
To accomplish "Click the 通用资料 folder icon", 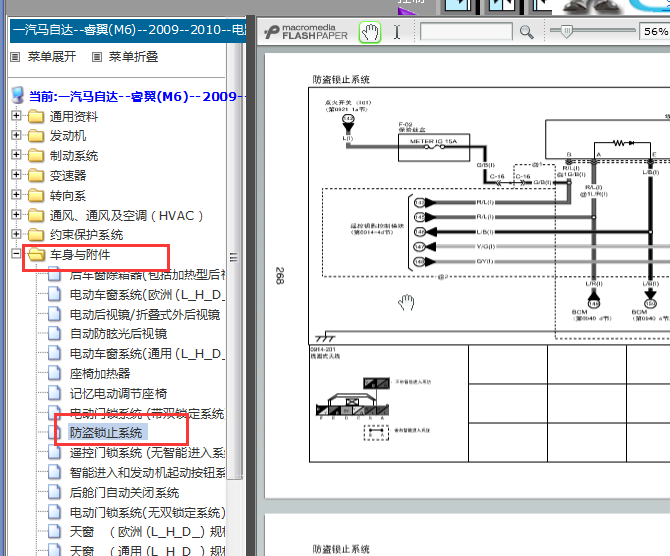I will (36, 116).
